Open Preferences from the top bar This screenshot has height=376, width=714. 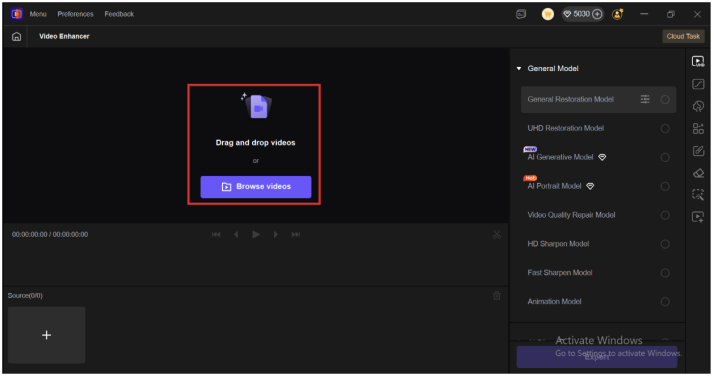click(x=75, y=14)
